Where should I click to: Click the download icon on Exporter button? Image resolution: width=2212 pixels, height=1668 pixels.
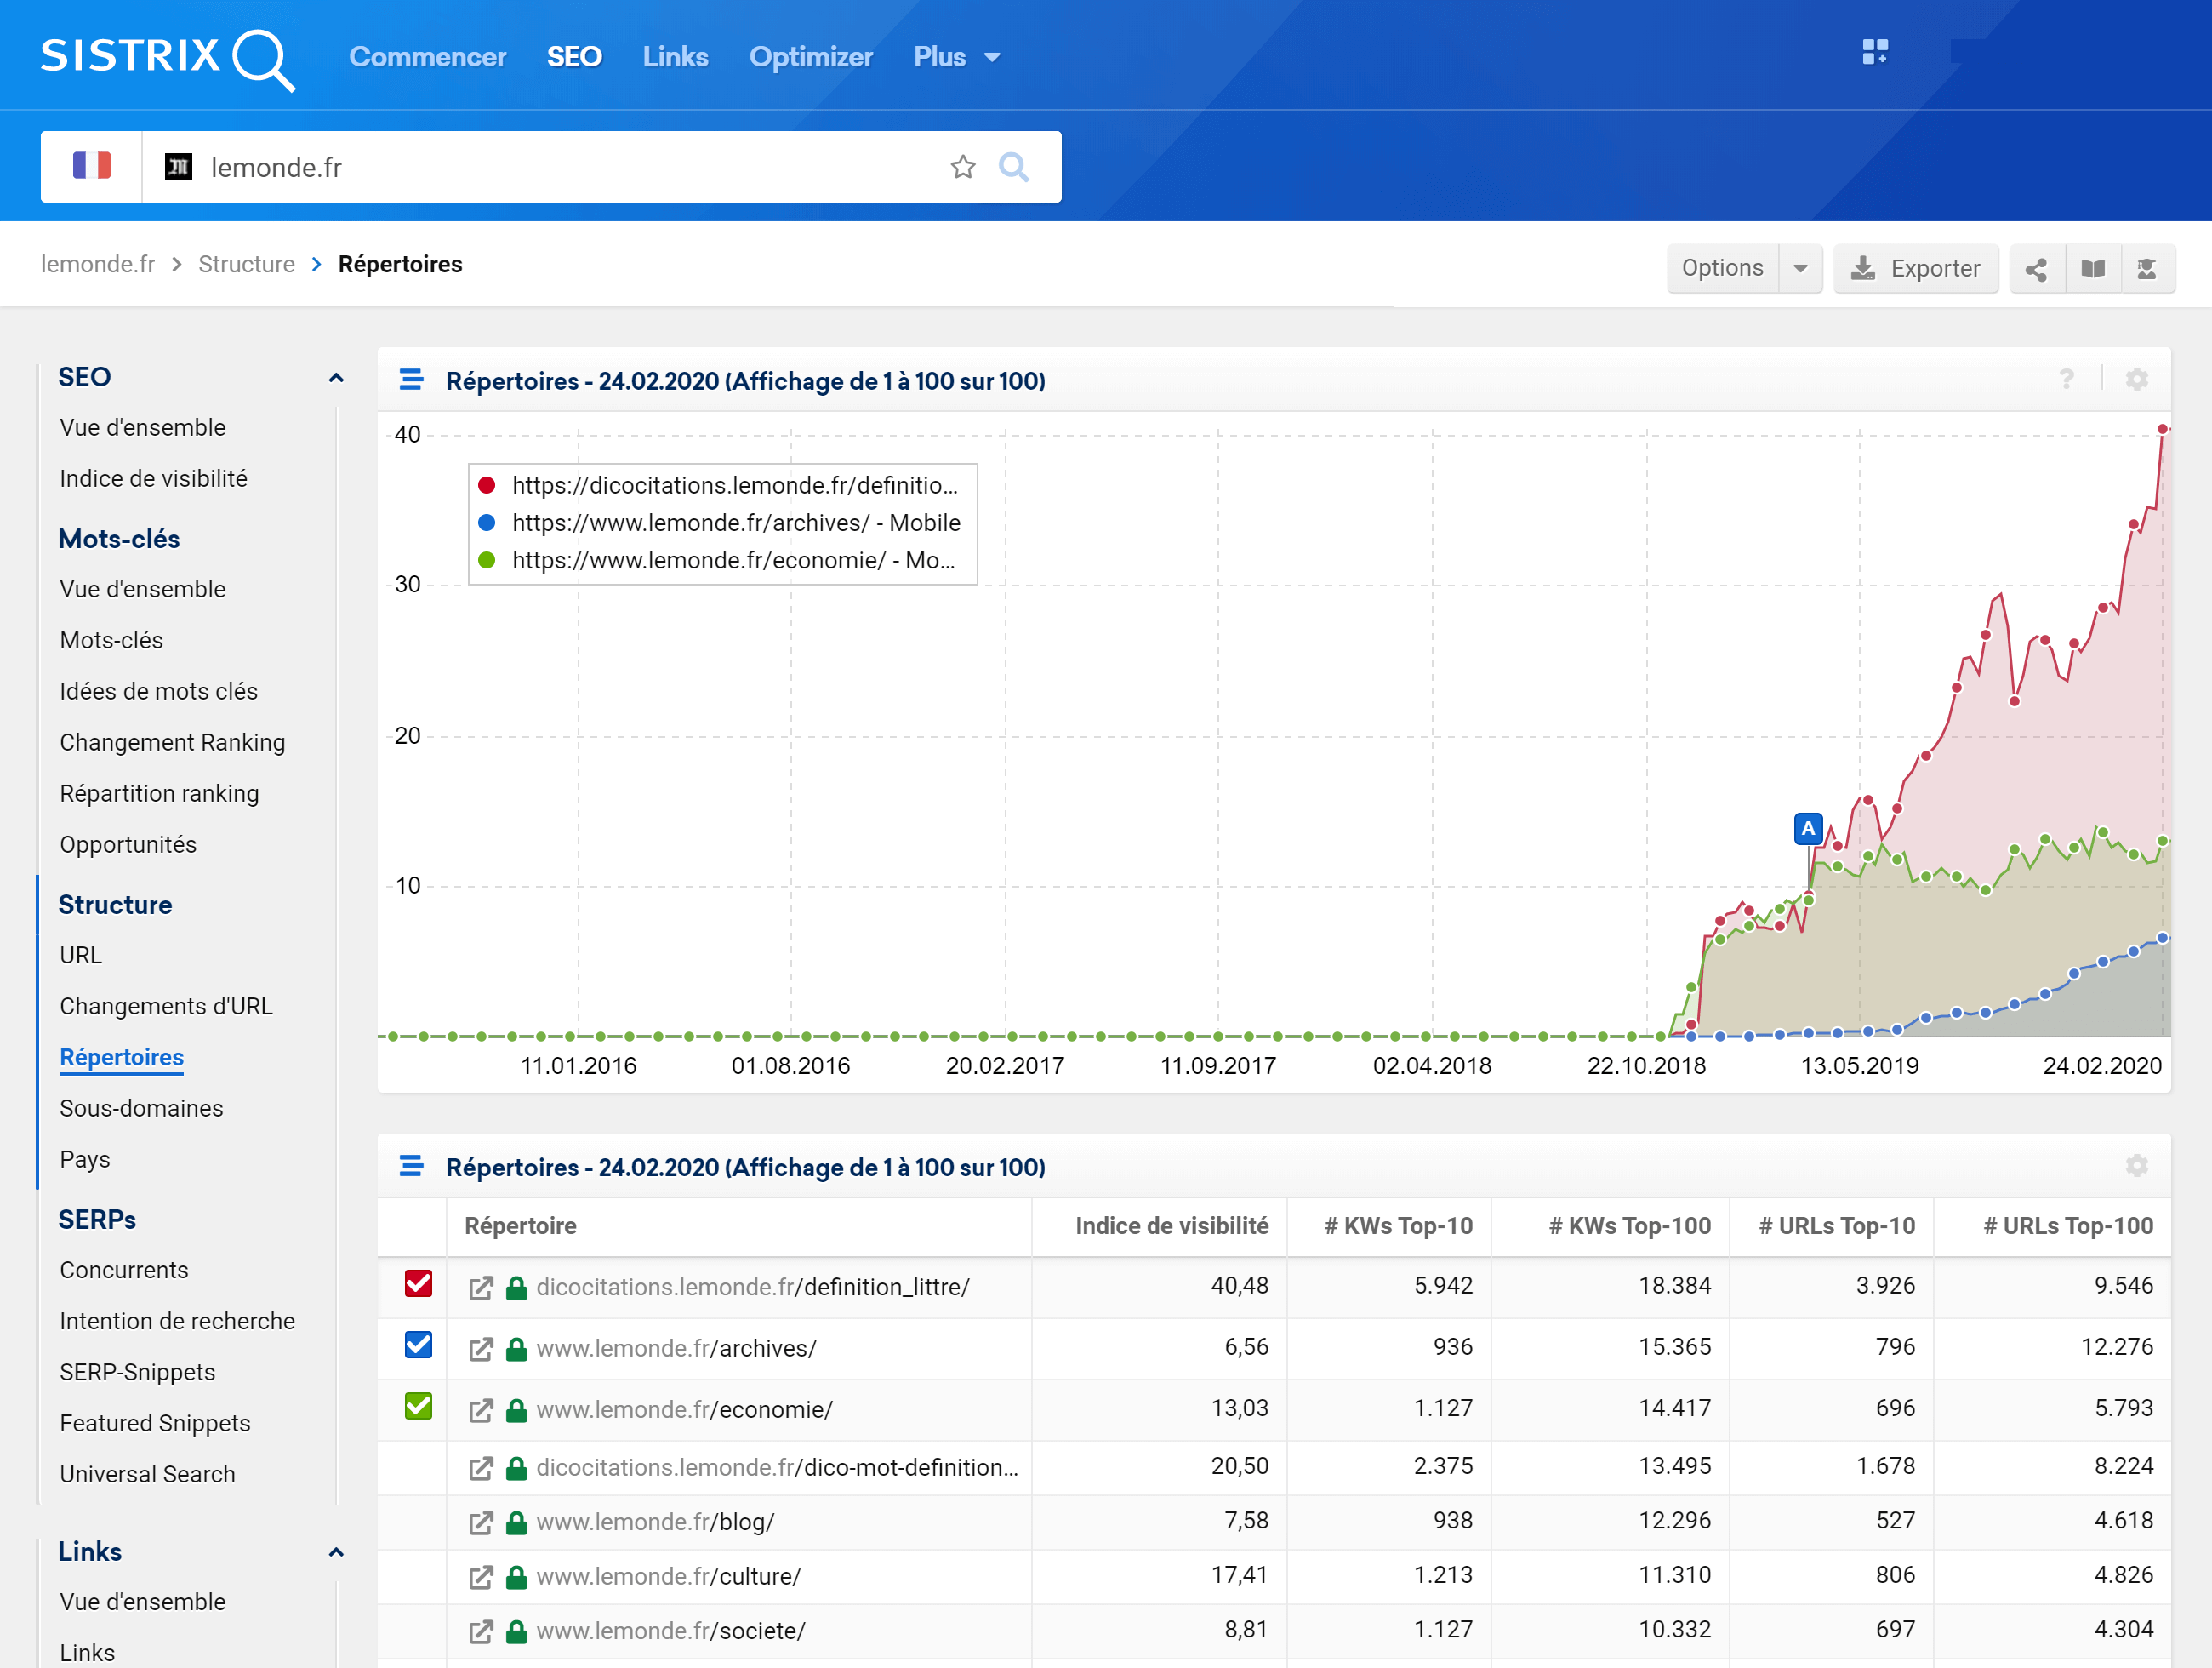point(1863,268)
